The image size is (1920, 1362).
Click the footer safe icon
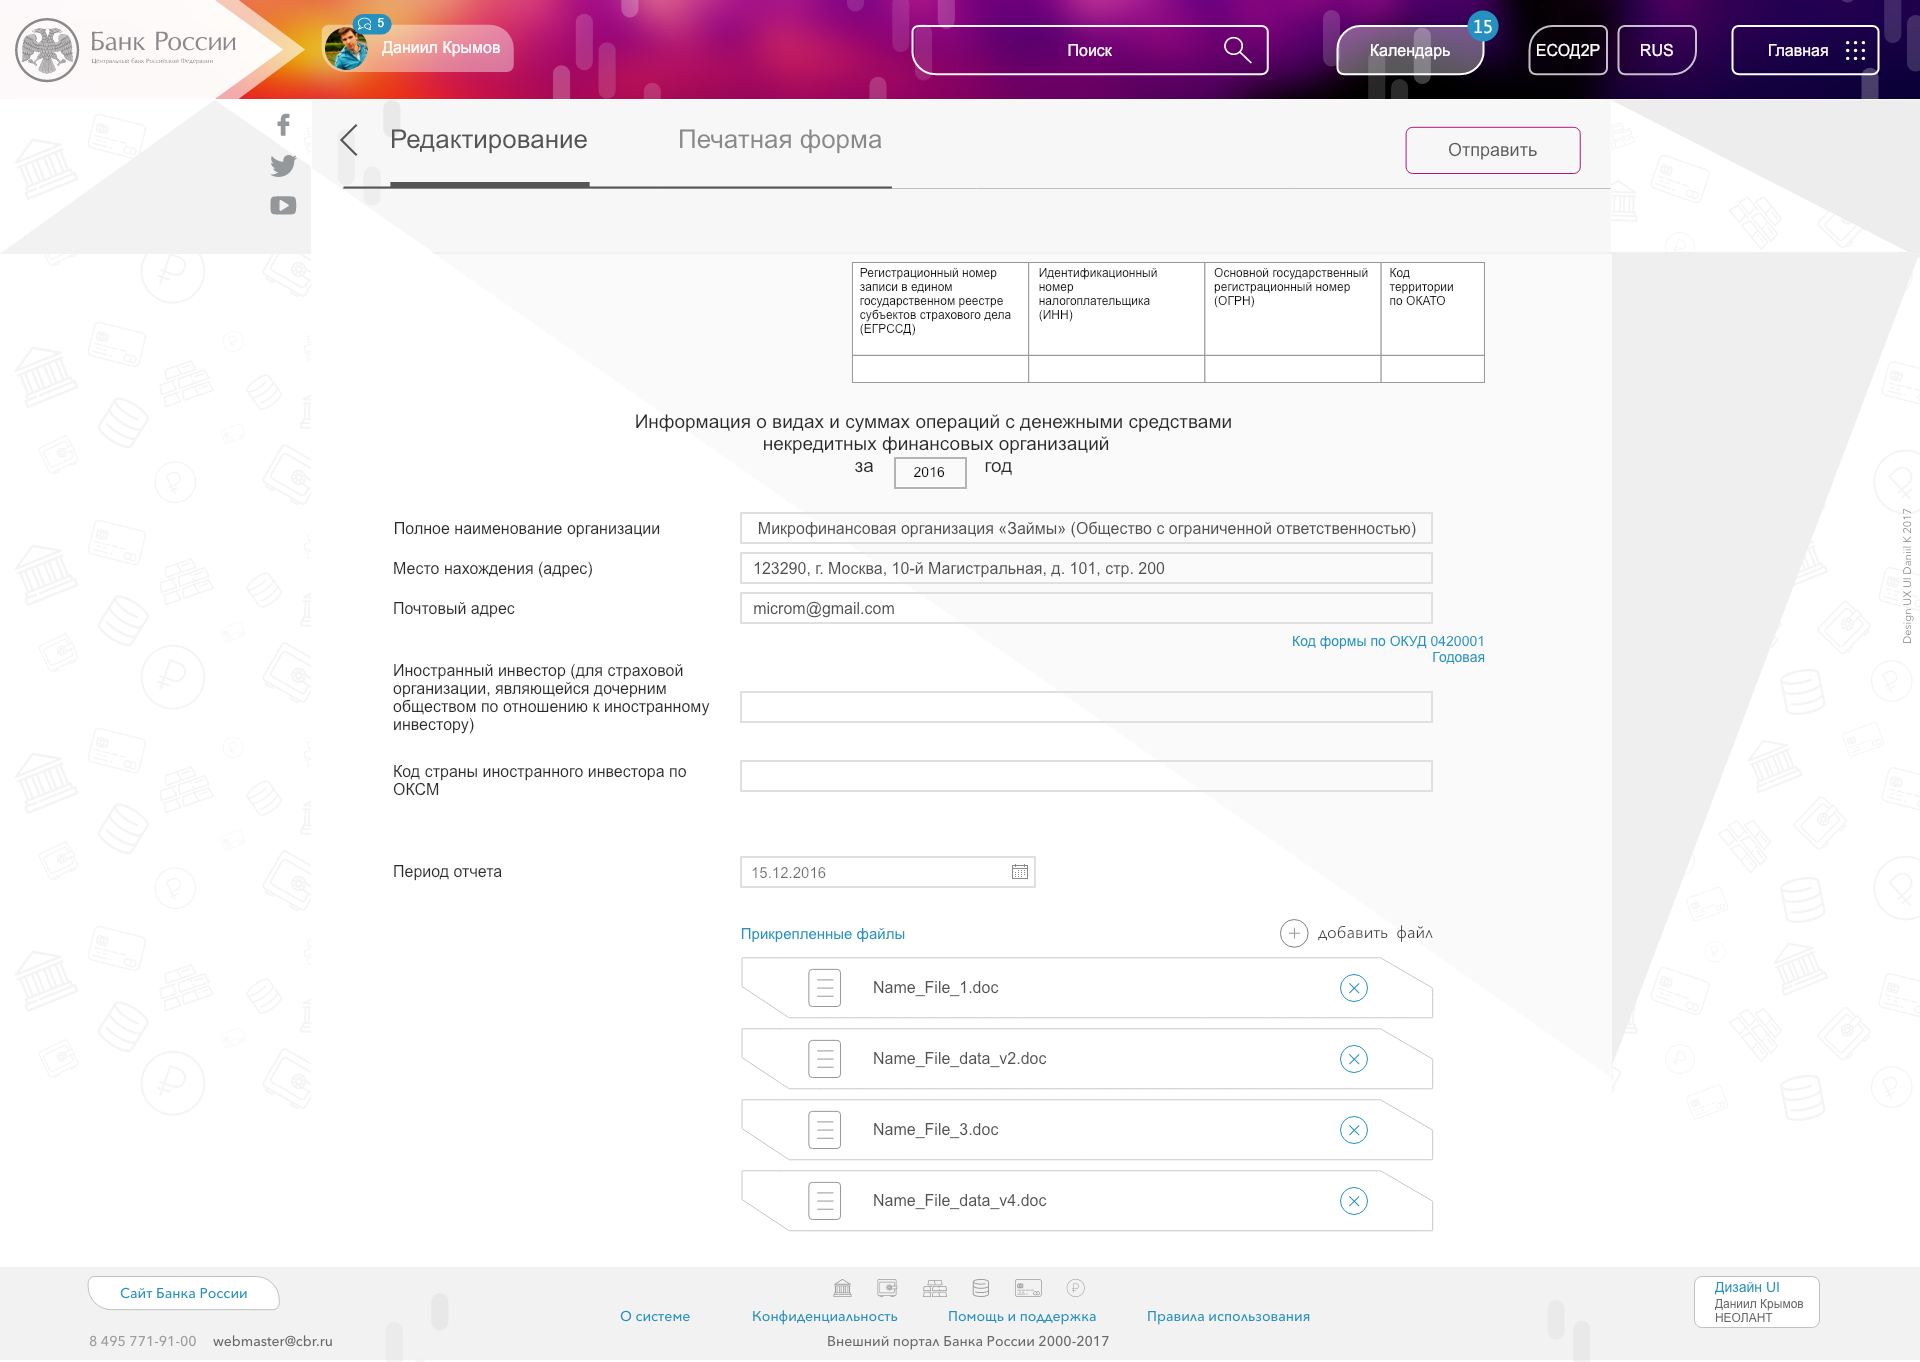(x=887, y=1288)
